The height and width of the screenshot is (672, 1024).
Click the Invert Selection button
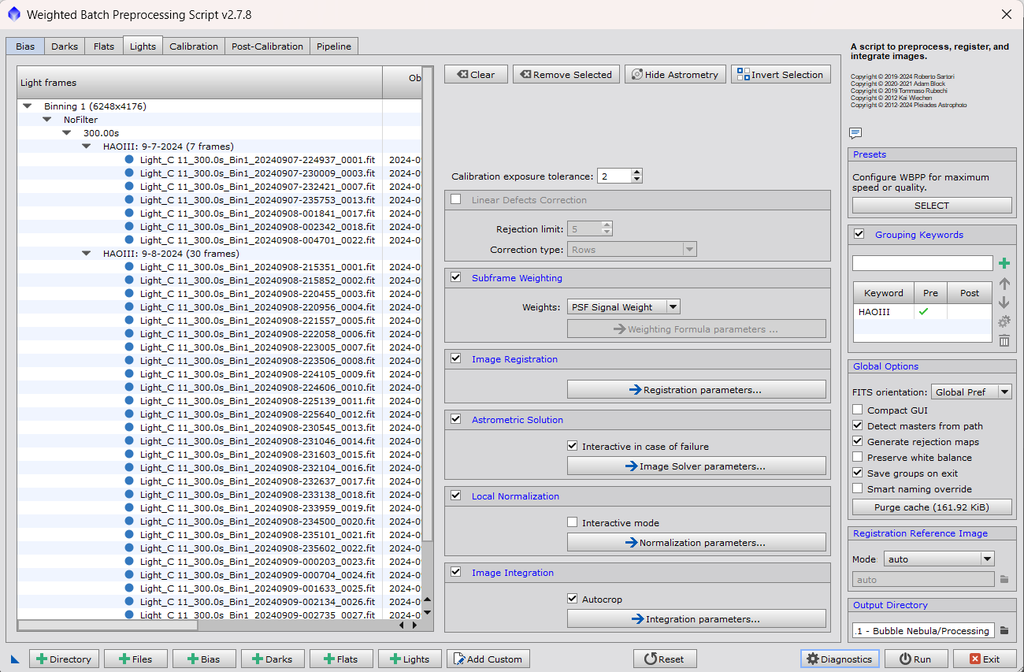pyautogui.click(x=780, y=74)
